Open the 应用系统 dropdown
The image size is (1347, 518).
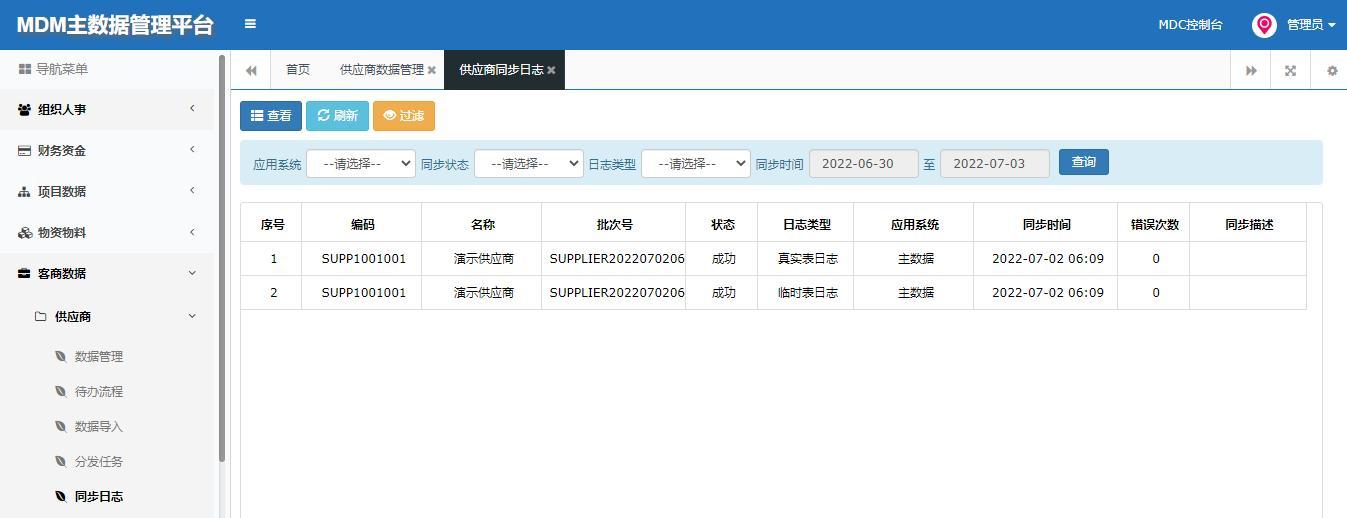click(361, 164)
